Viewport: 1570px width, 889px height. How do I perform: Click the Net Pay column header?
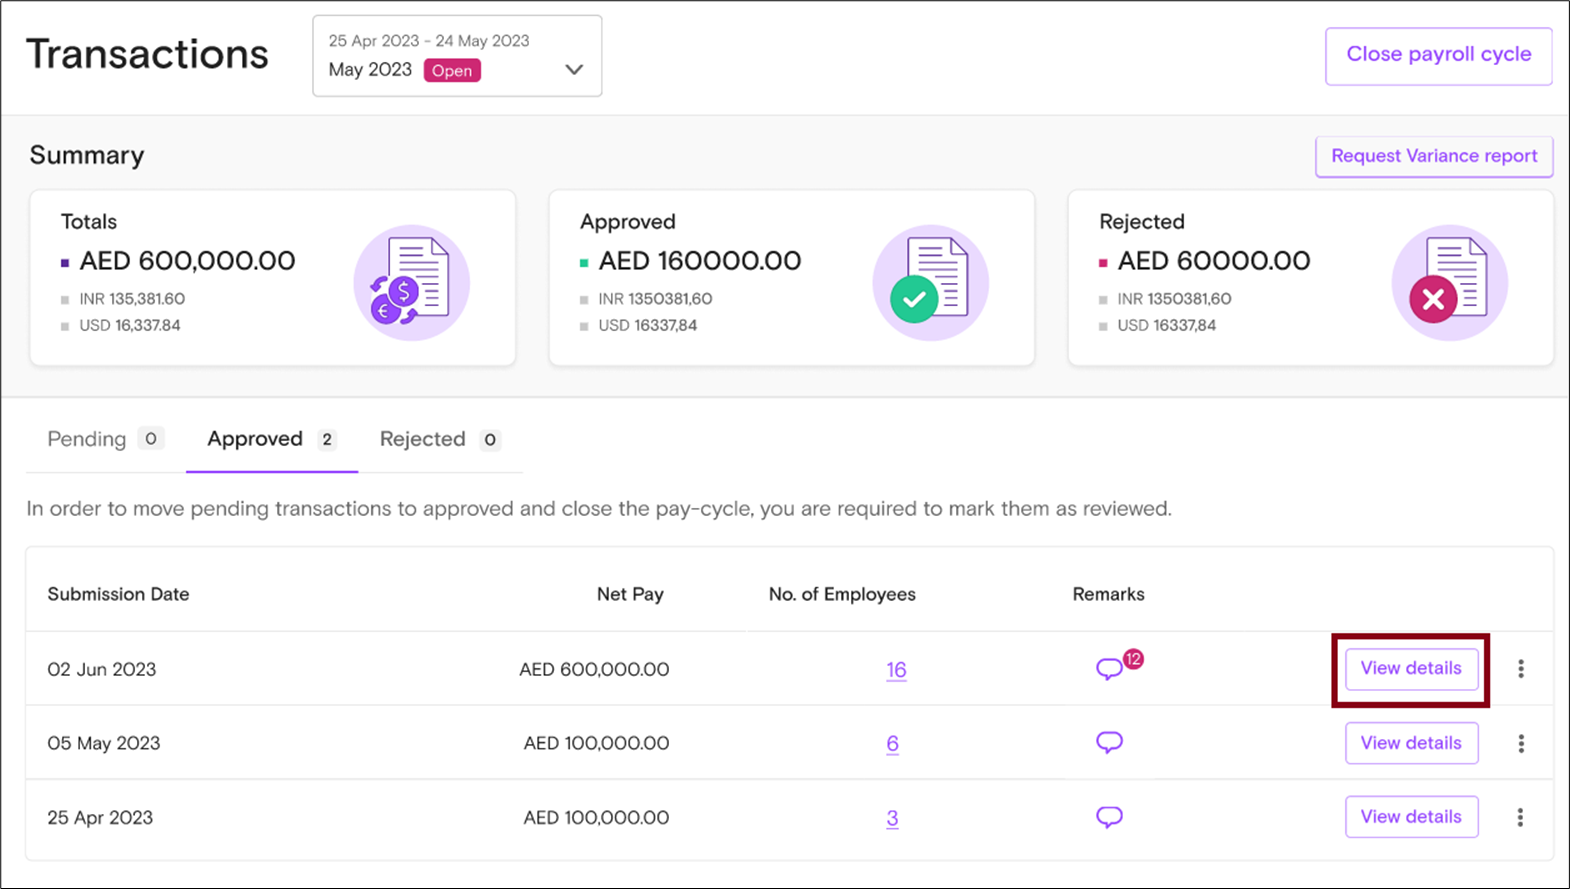[630, 594]
